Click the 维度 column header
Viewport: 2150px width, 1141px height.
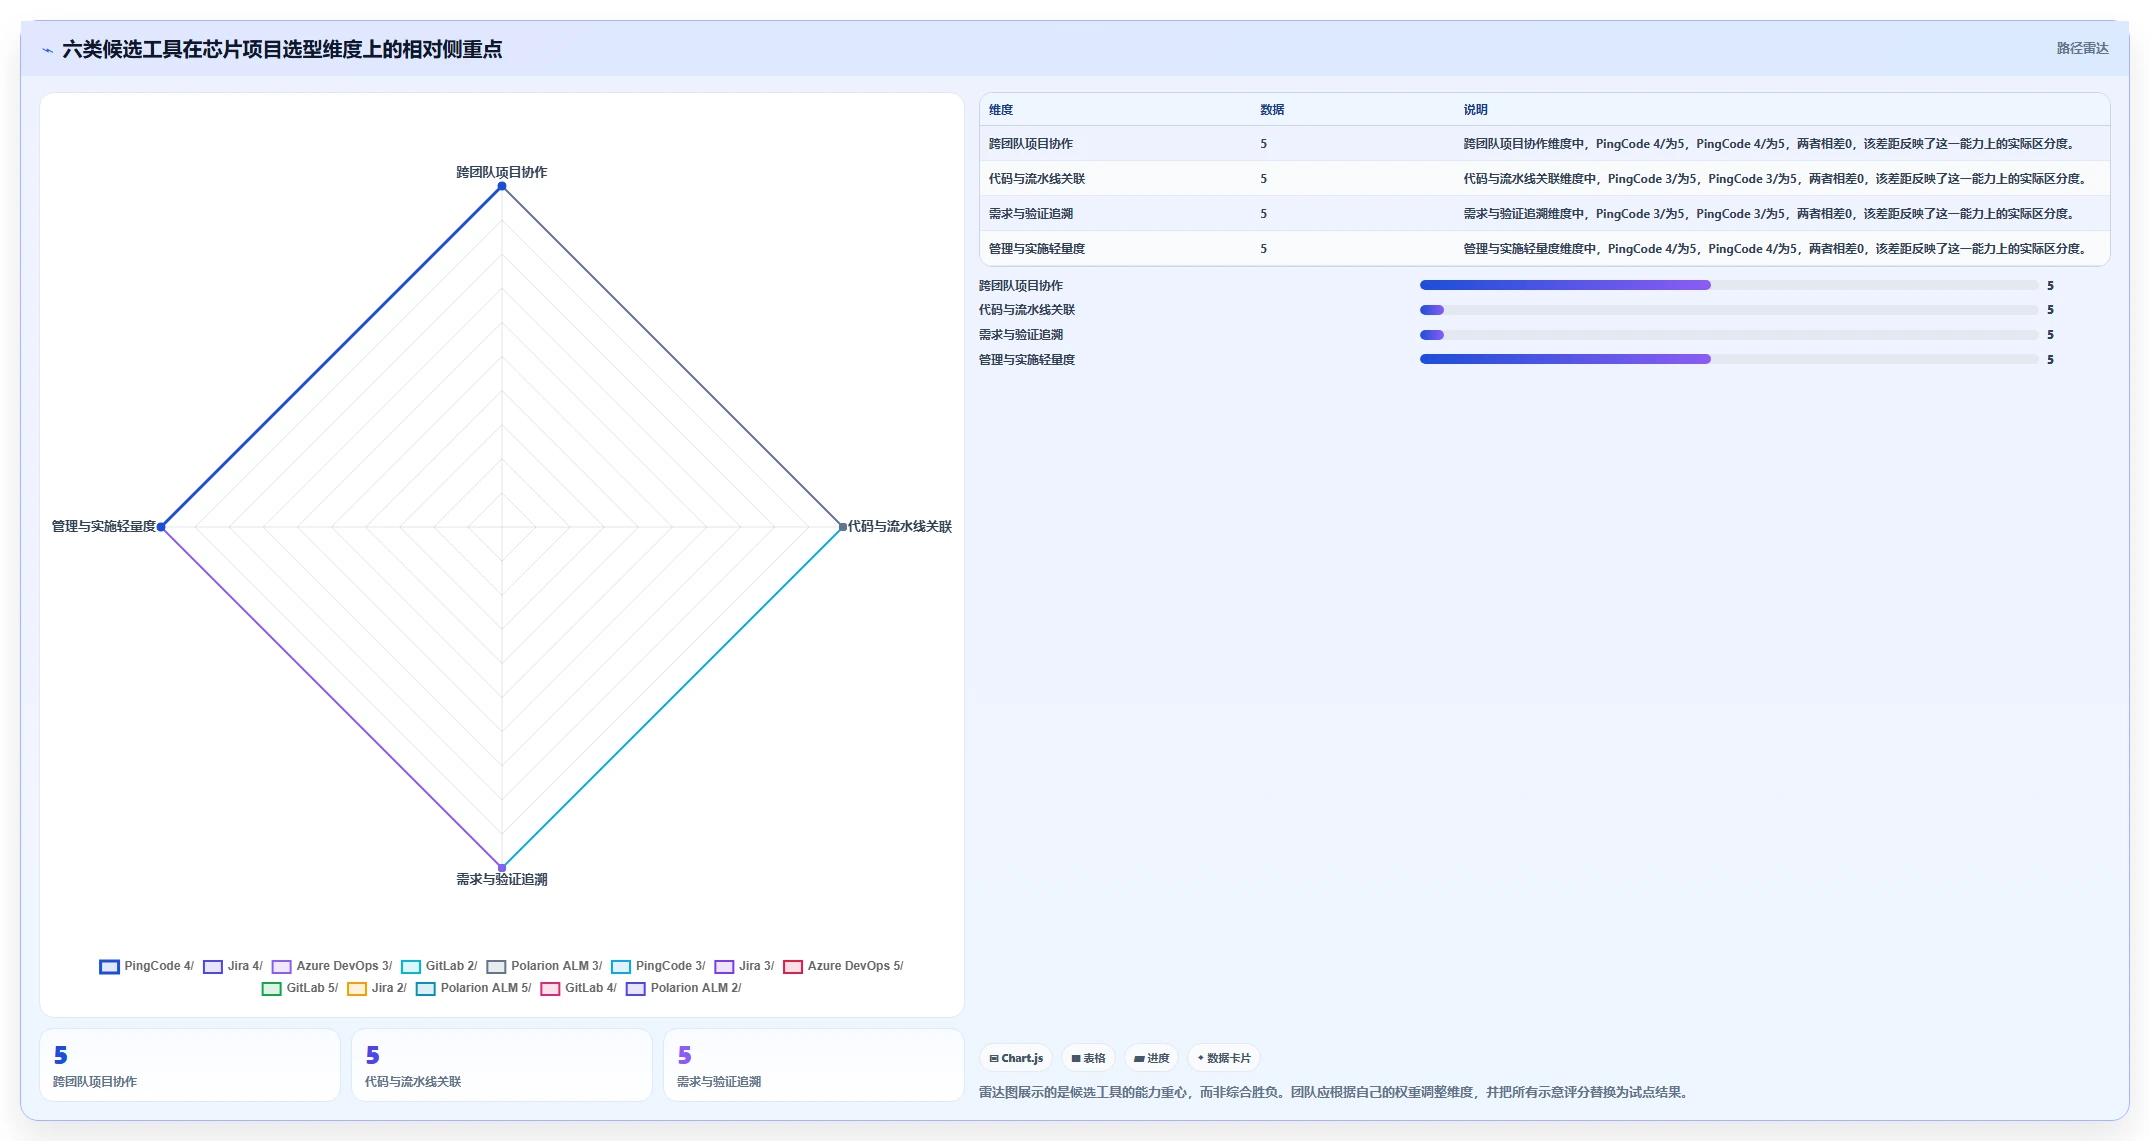tap(1001, 110)
